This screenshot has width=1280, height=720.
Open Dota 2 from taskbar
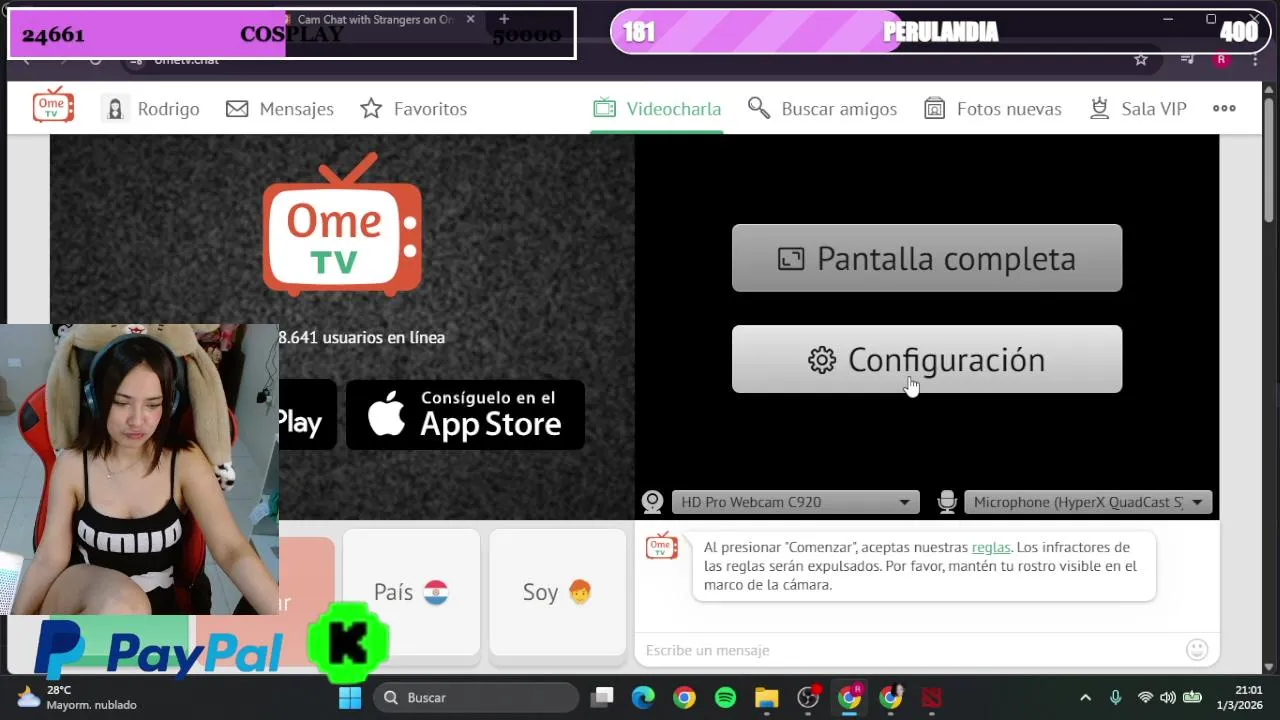pos(931,697)
